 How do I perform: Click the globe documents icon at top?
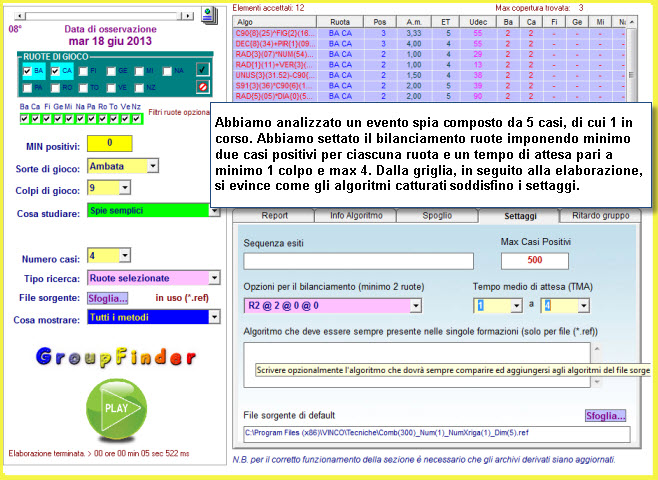click(x=209, y=16)
